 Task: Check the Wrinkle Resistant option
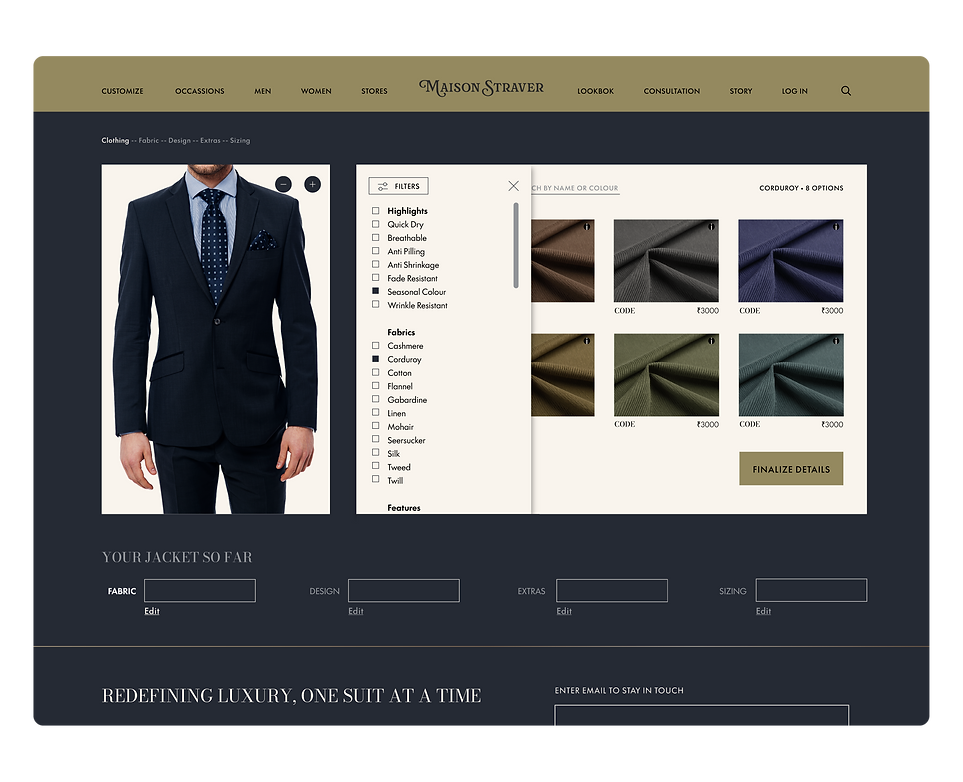tap(375, 305)
